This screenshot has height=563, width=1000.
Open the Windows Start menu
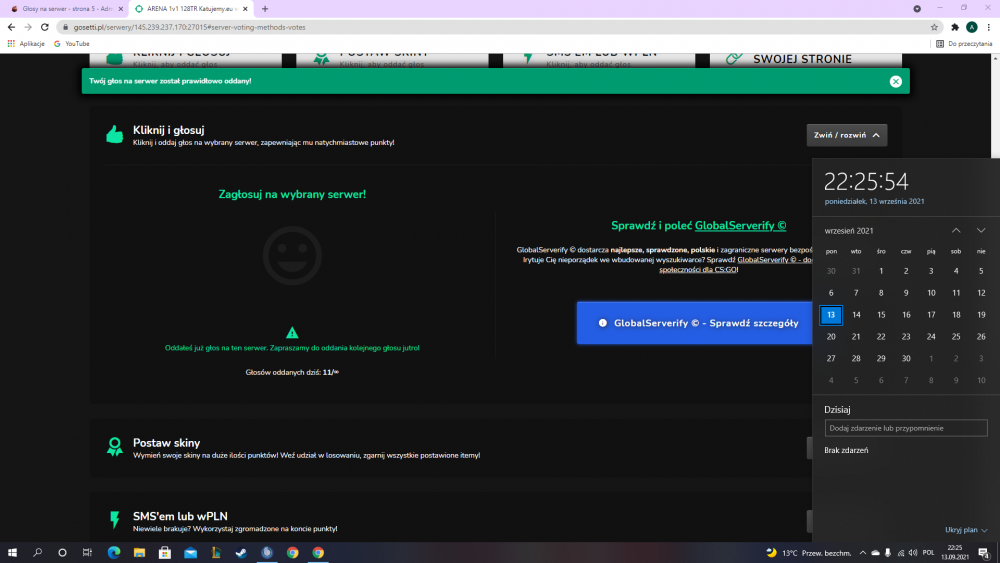[x=12, y=553]
